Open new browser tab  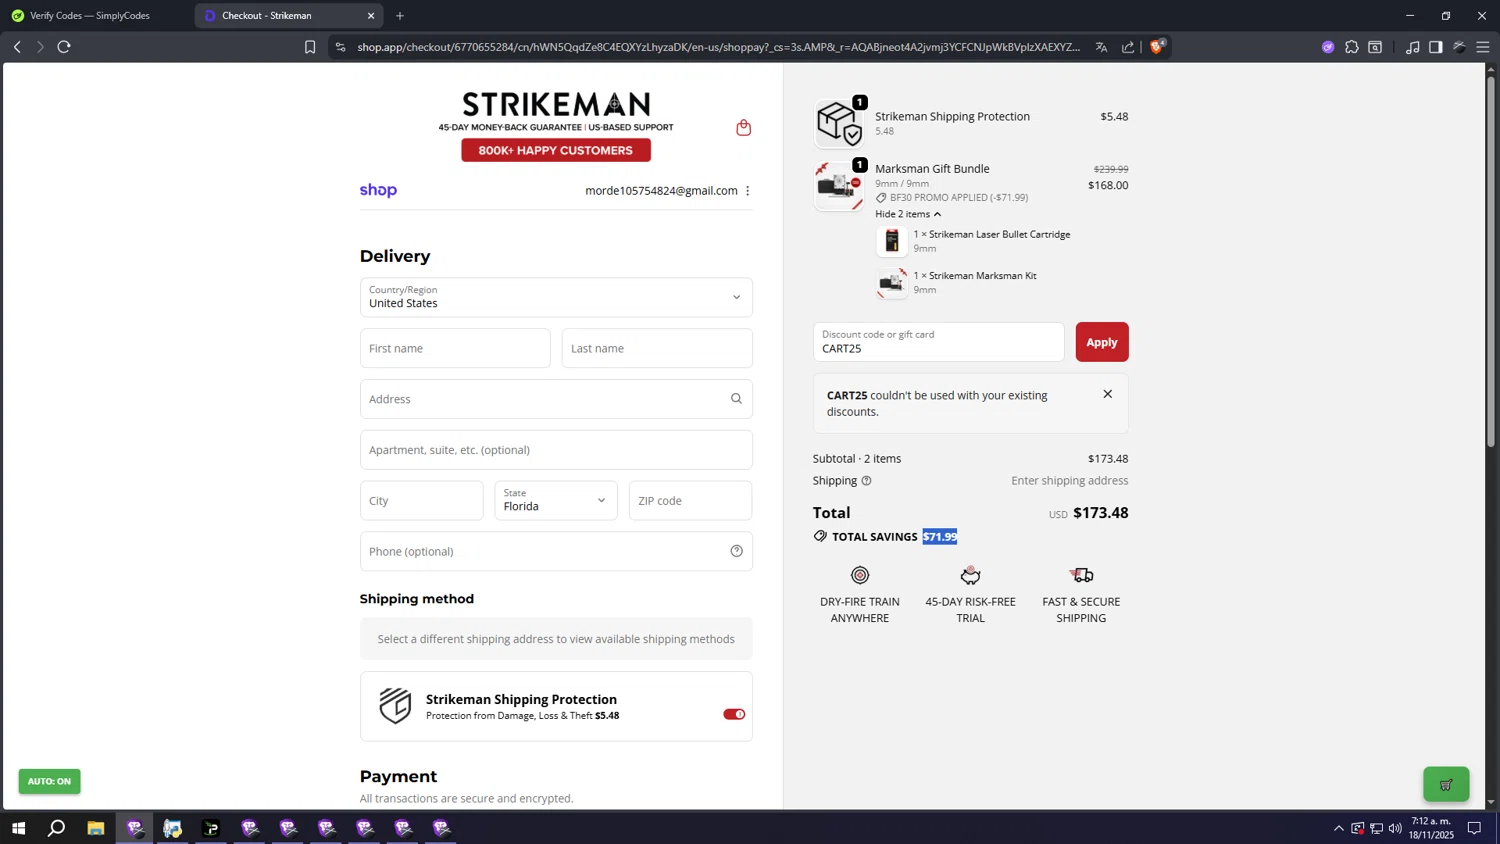pyautogui.click(x=400, y=16)
